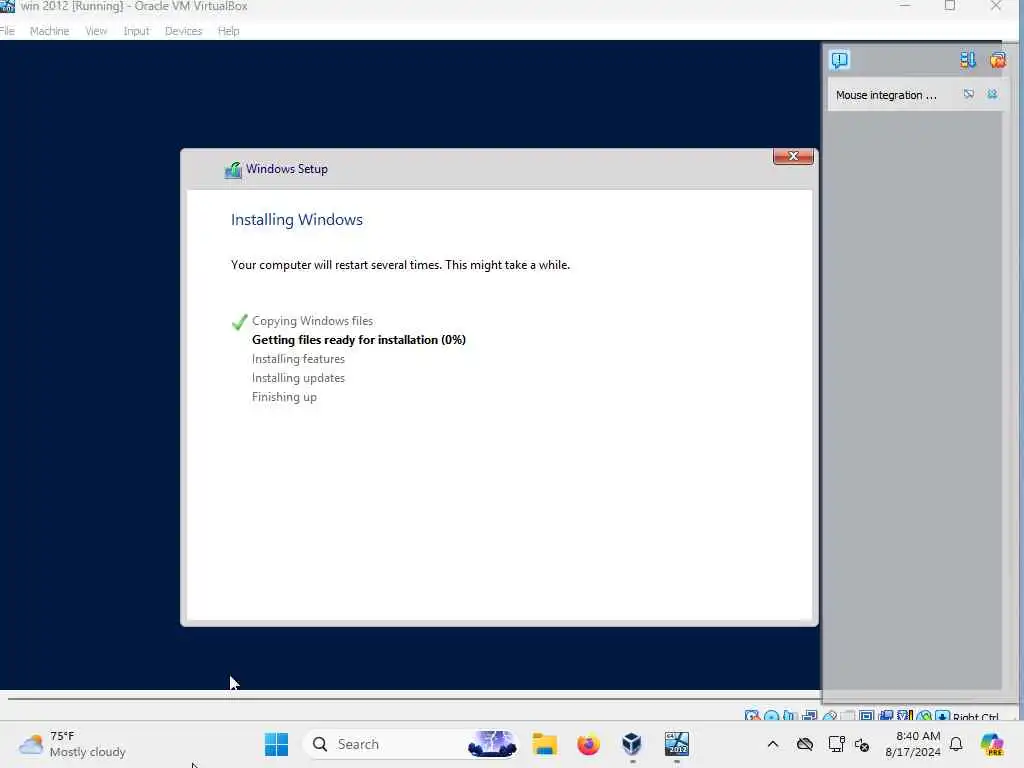The width and height of the screenshot is (1024, 768).
Task: Open the View menu
Action: pos(96,31)
